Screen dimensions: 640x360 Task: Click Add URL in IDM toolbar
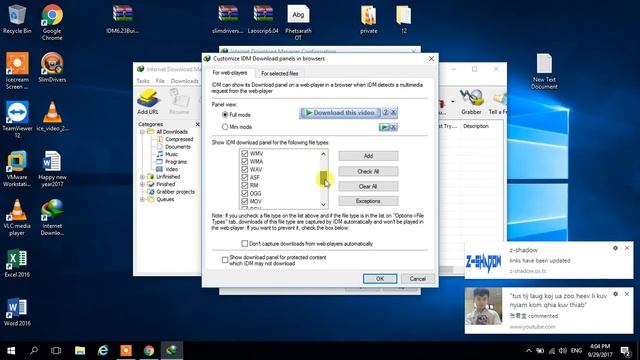[x=148, y=102]
